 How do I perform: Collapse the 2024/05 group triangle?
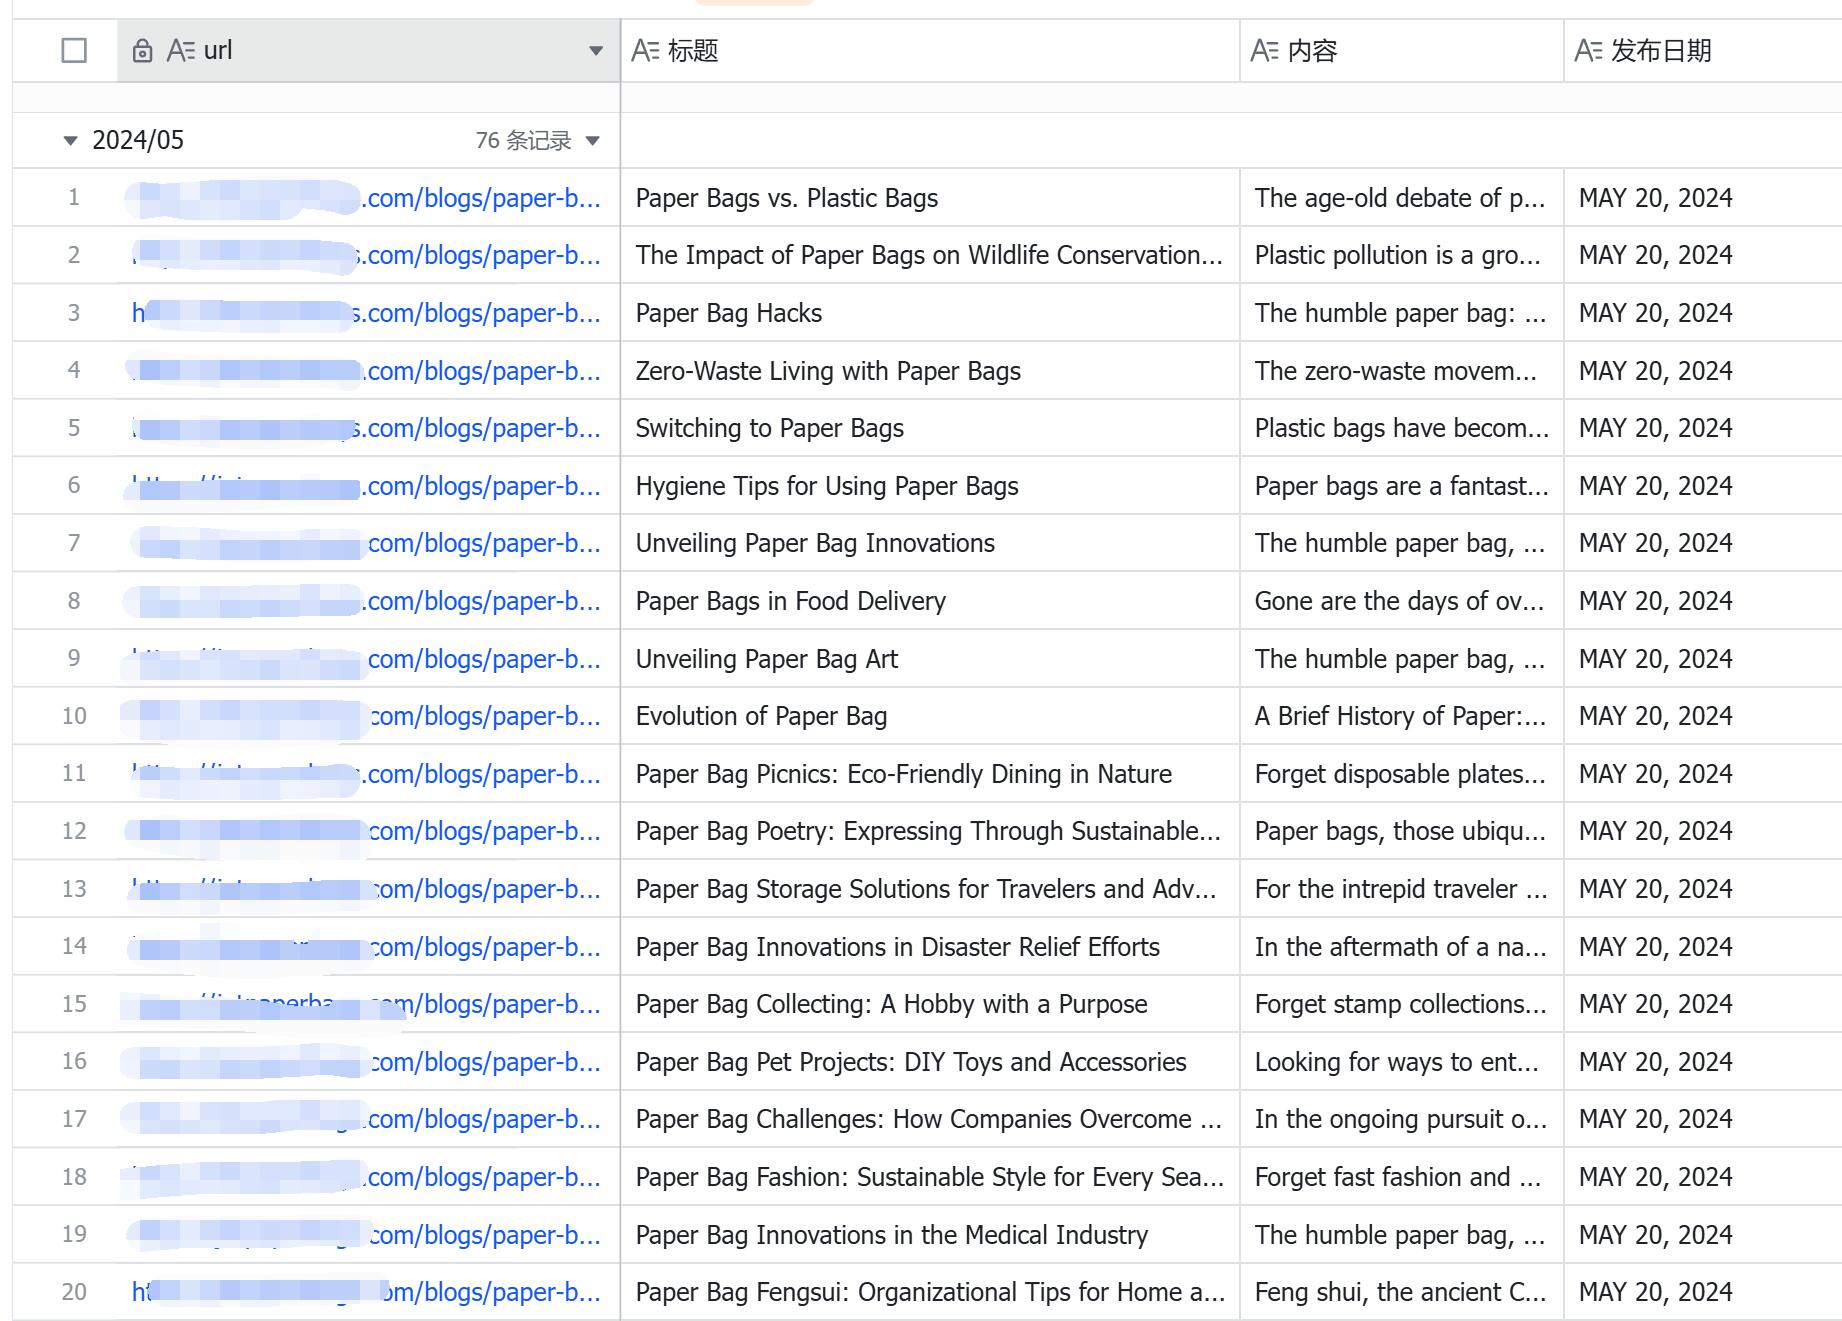(70, 141)
